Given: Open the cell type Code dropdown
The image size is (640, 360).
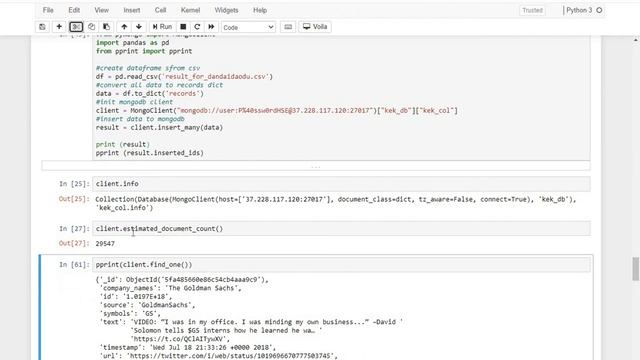Looking at the screenshot, I should 248,27.
